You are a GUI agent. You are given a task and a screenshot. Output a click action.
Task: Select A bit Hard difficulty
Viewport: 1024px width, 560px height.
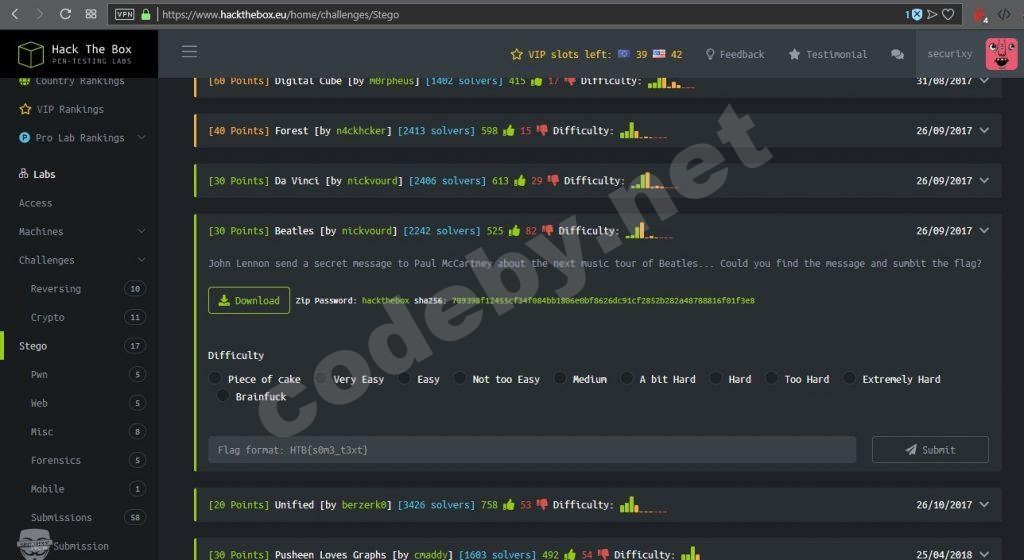[x=626, y=378]
